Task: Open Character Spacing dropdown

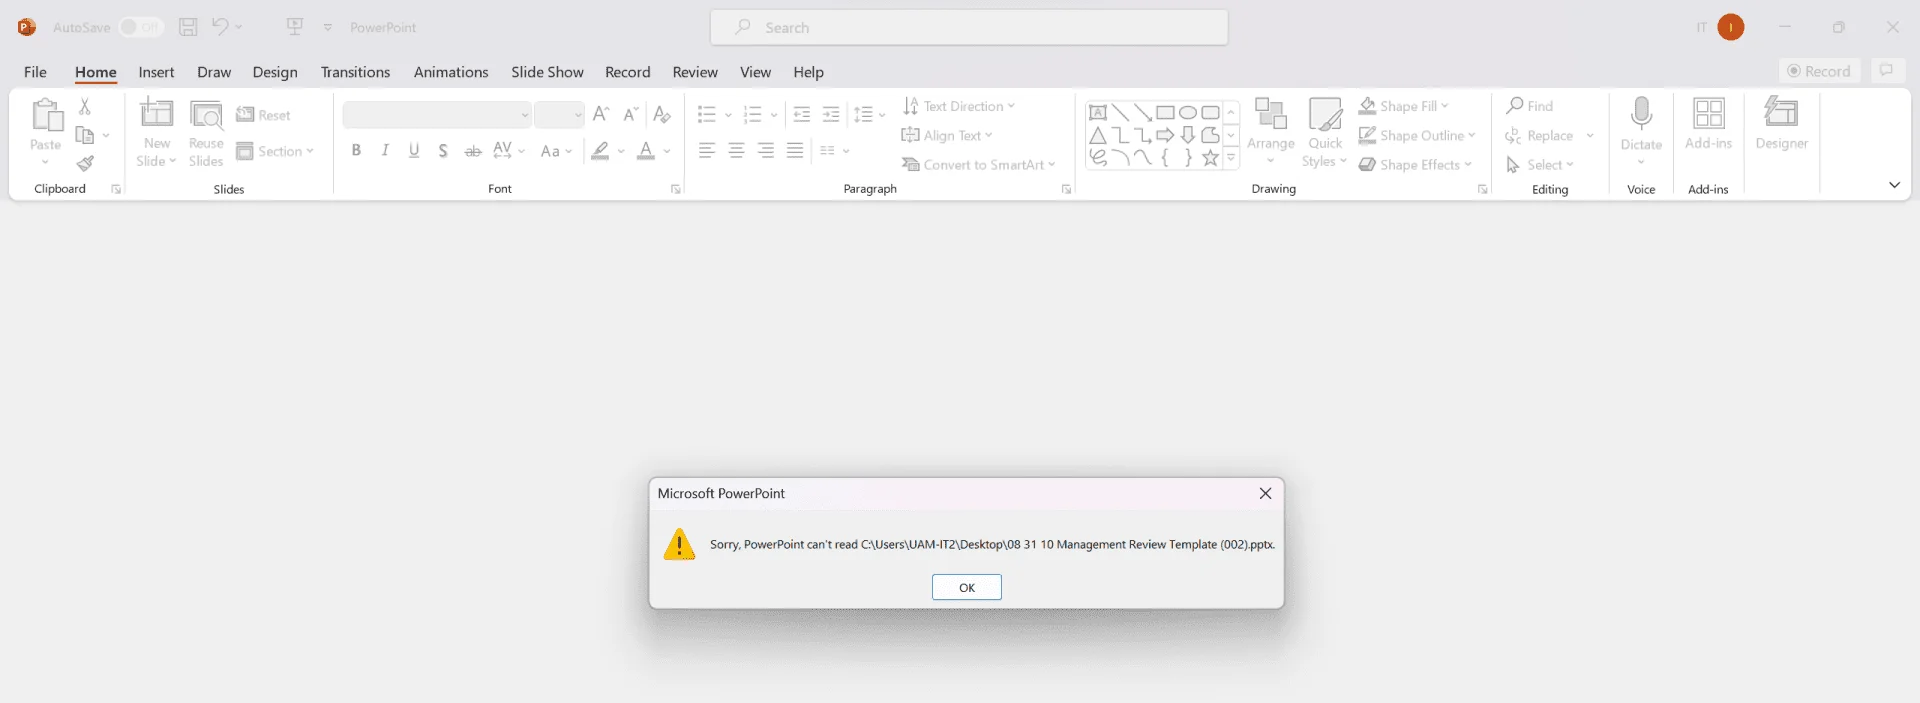Action: tap(509, 151)
